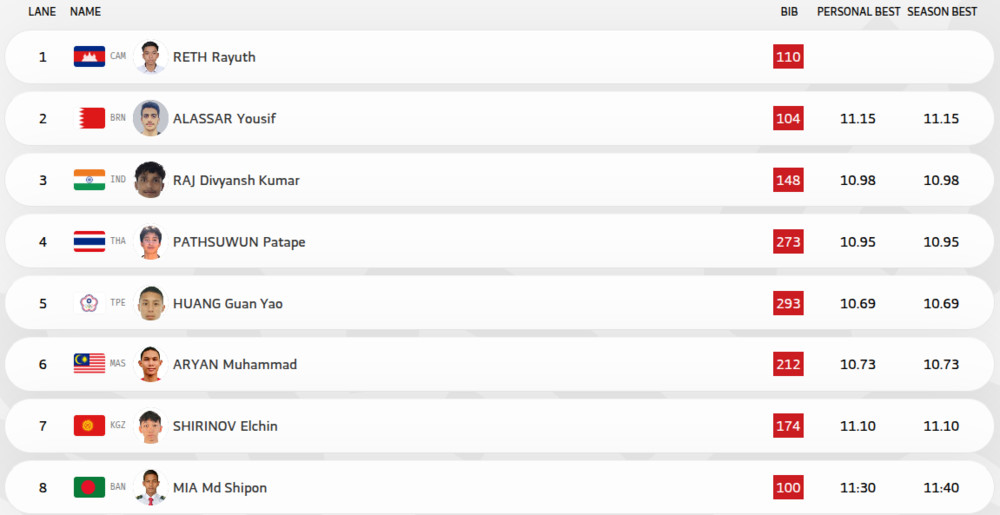Screen dimensions: 1000x515
Task: Click ARYAN Muhammad's athlete photo
Action: click(x=149, y=364)
